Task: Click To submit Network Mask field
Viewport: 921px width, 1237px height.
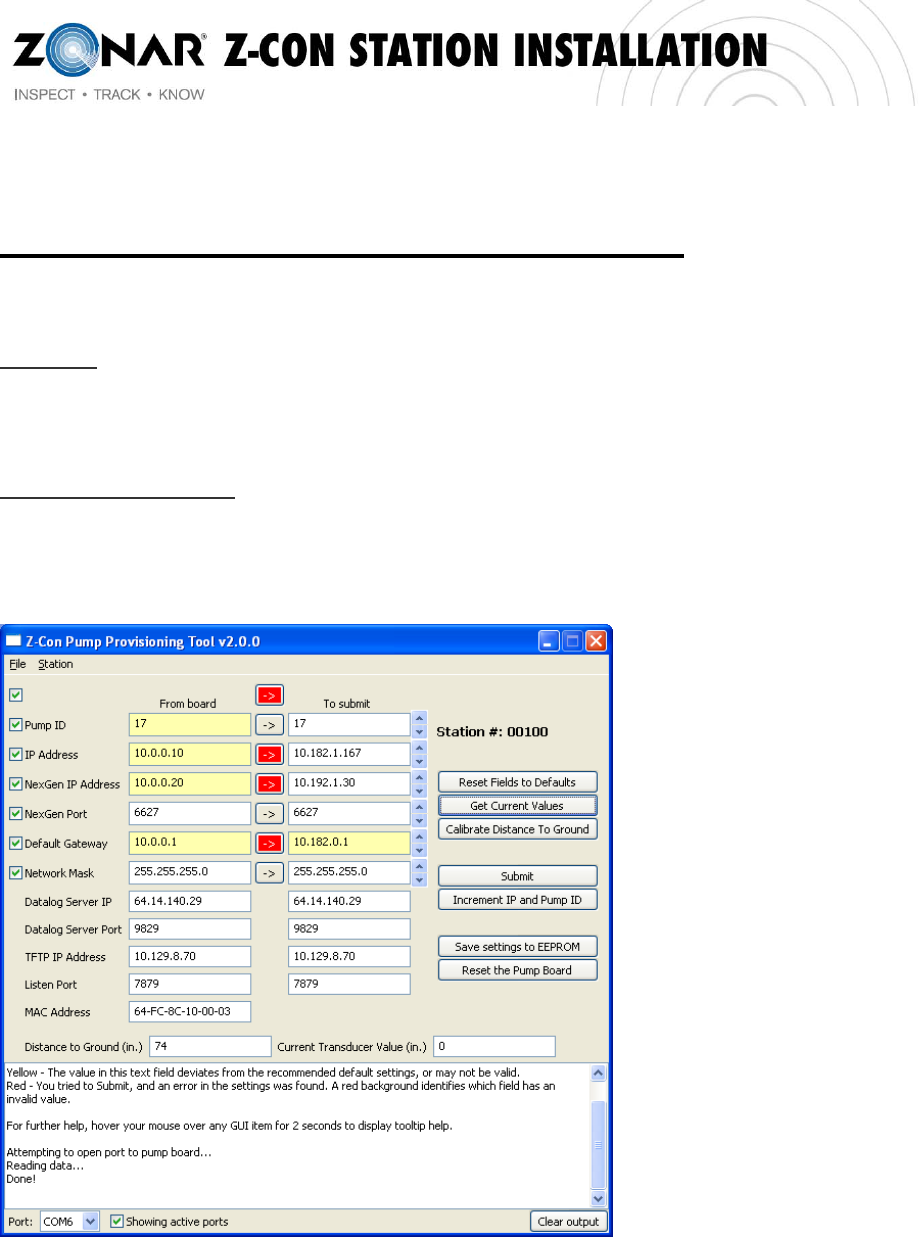Action: (x=349, y=873)
